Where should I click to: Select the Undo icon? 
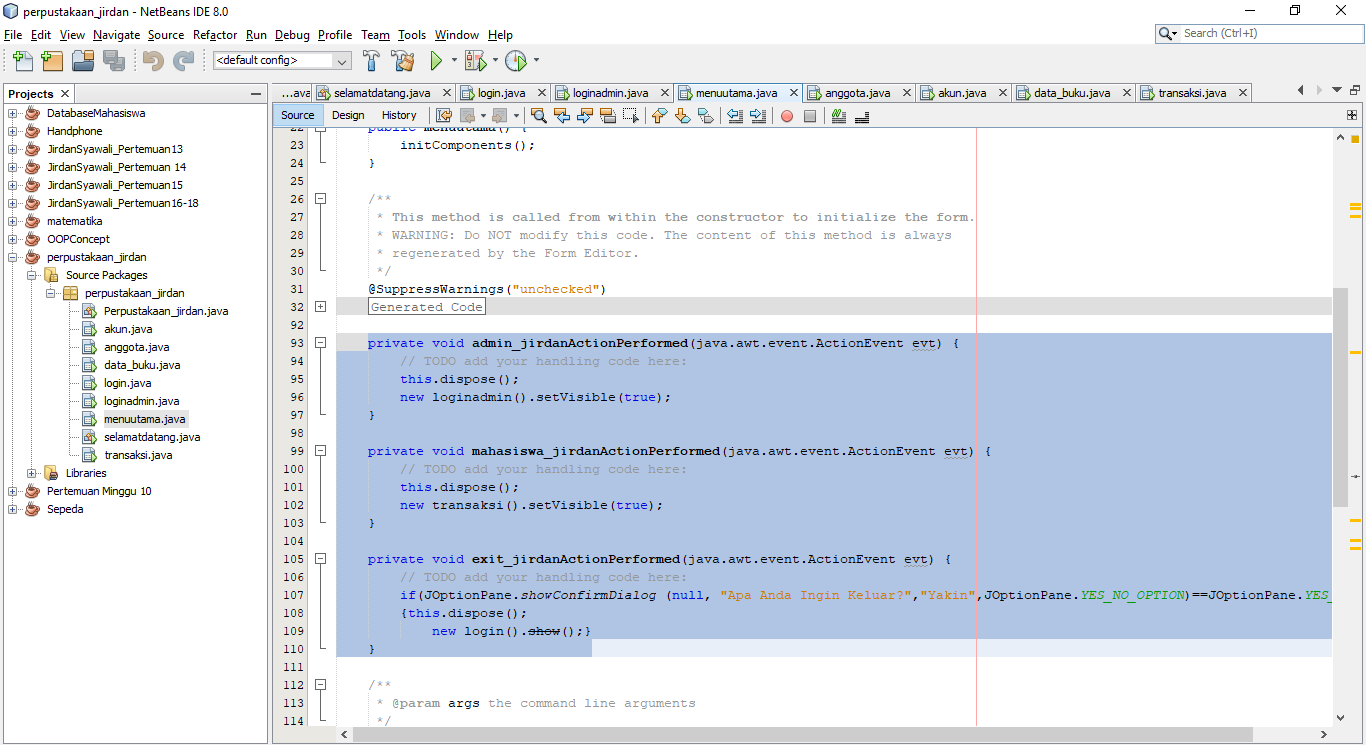click(151, 61)
